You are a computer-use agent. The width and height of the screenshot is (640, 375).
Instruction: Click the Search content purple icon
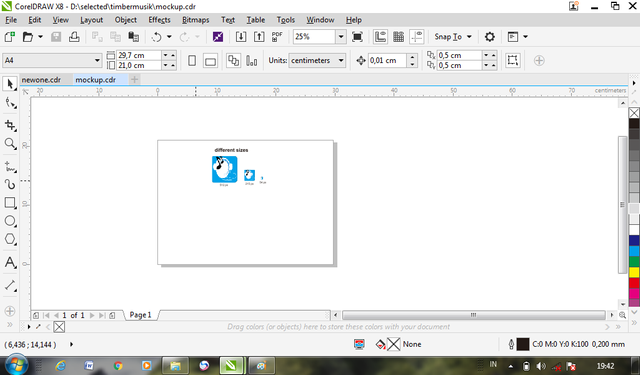click(218, 37)
